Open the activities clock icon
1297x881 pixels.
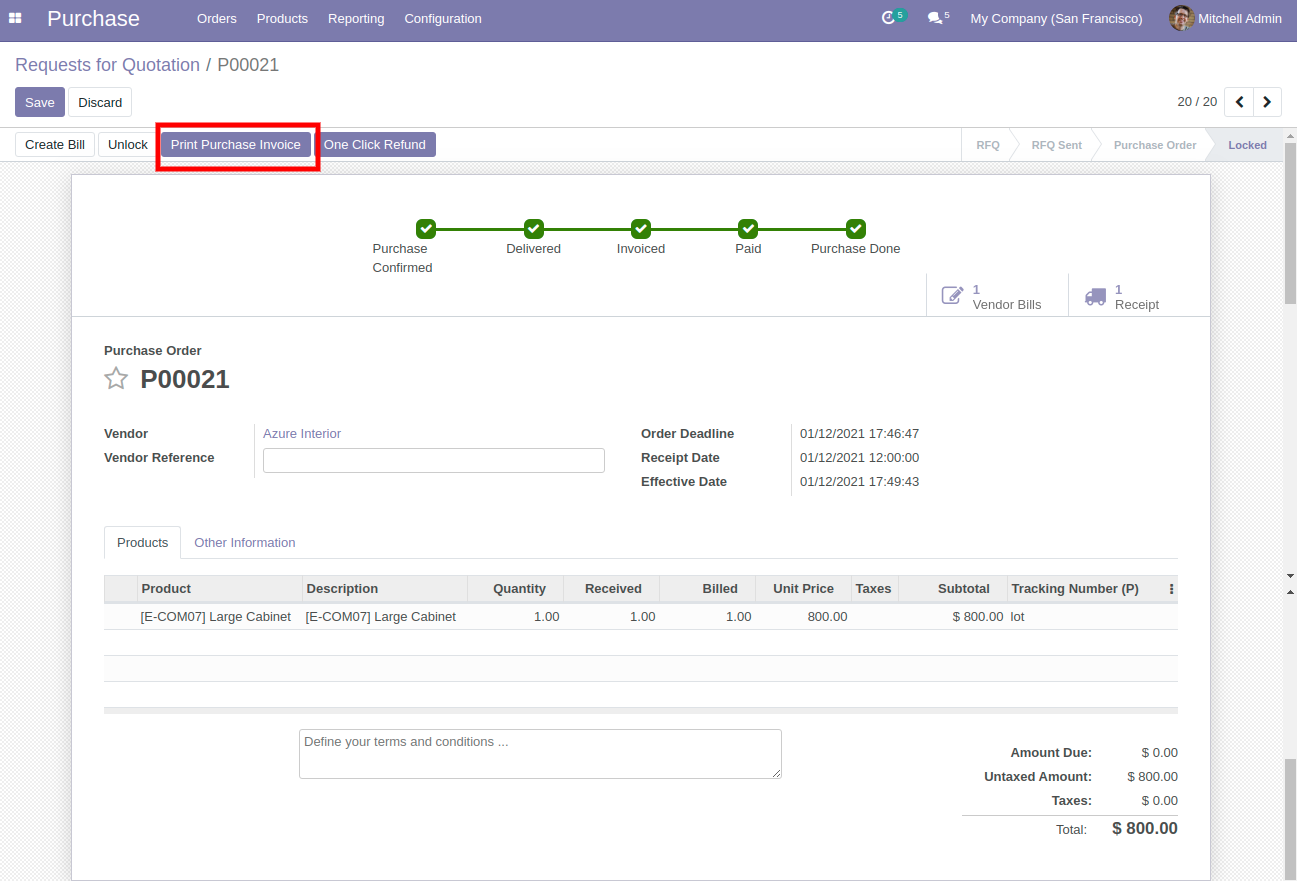pyautogui.click(x=888, y=18)
